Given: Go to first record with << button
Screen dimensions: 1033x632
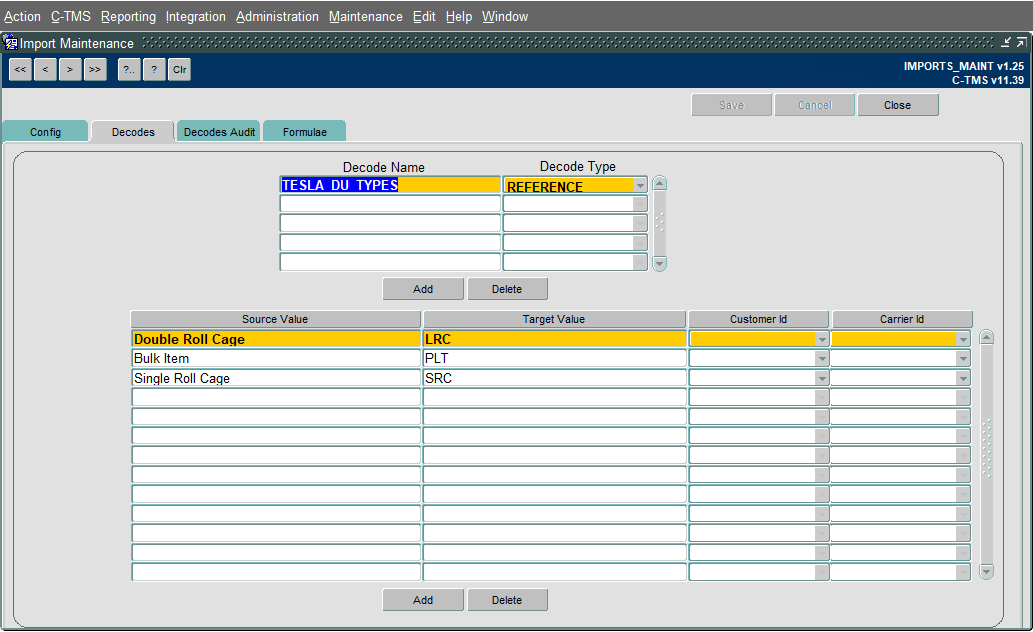Looking at the screenshot, I should tap(20, 69).
